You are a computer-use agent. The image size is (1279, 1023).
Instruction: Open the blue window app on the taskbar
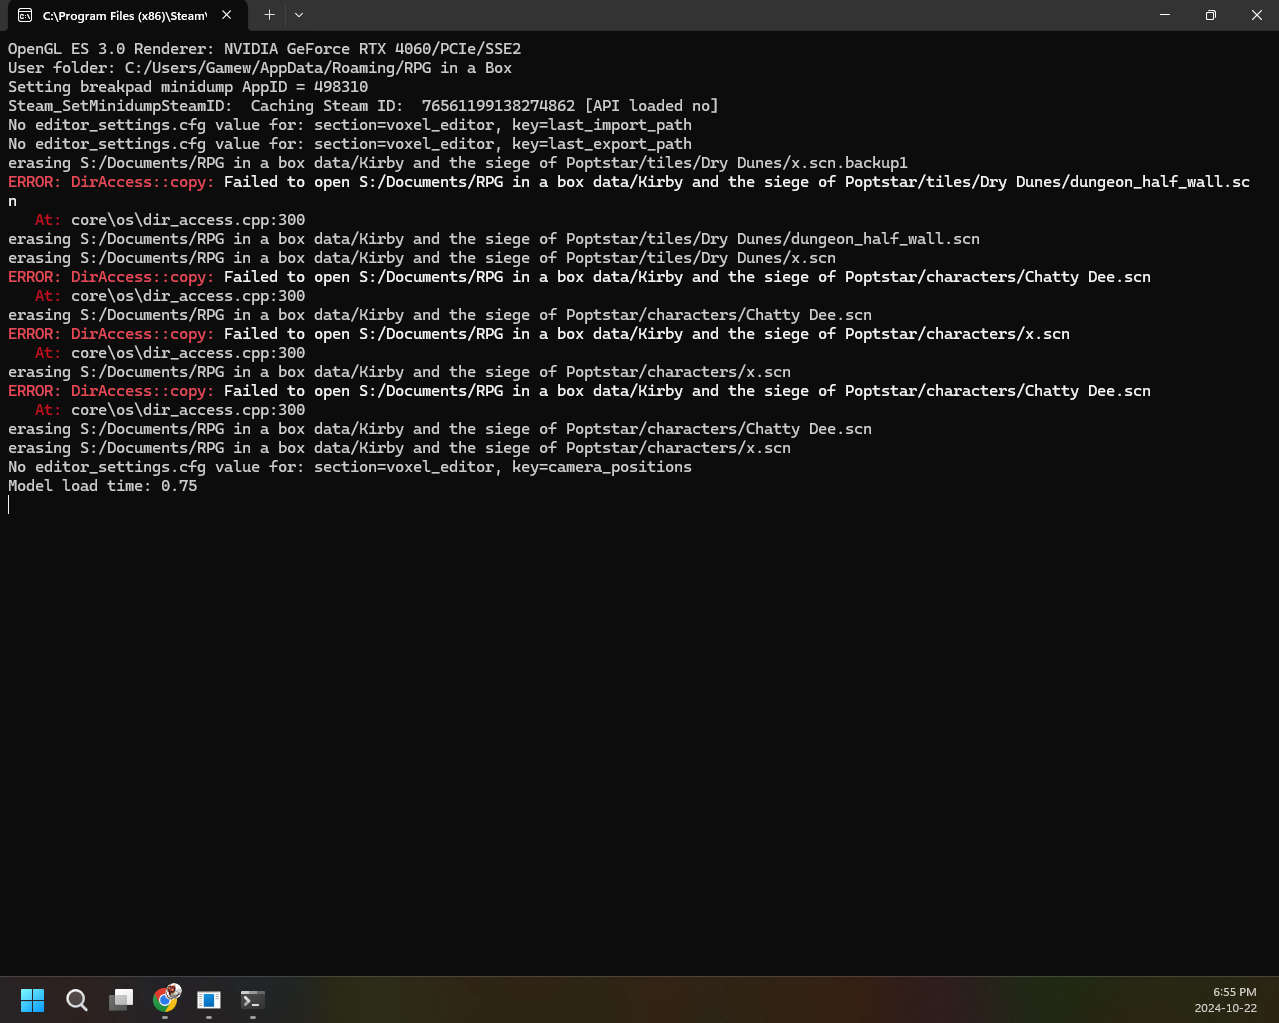(209, 999)
